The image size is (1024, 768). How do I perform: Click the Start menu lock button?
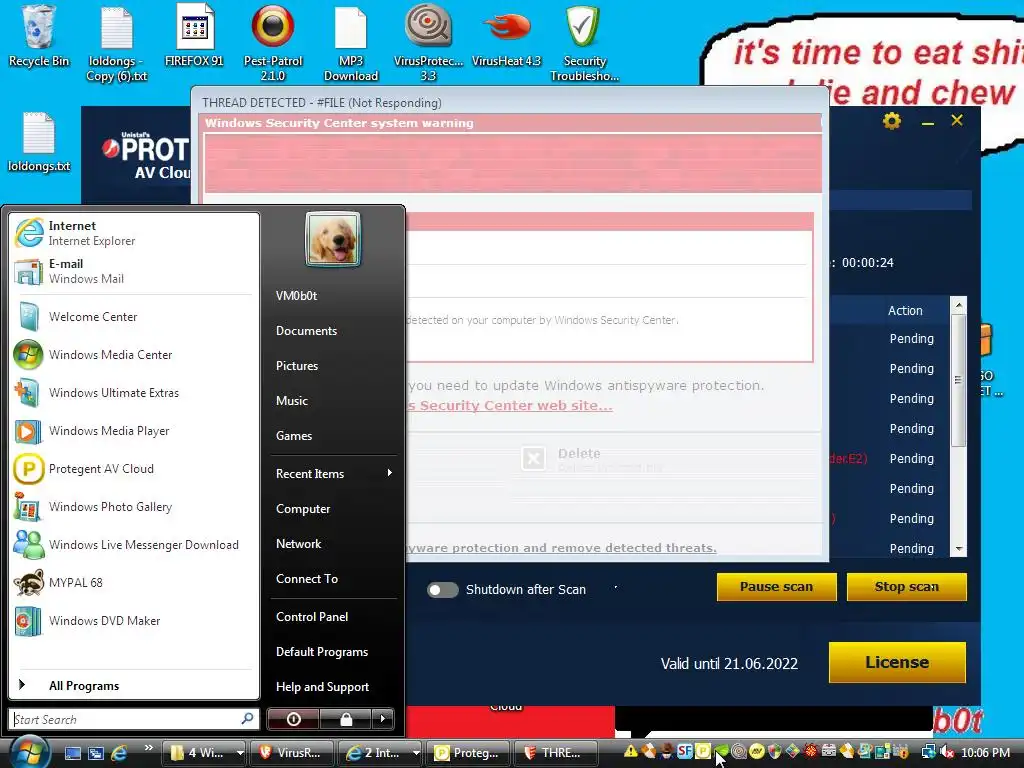click(x=345, y=719)
